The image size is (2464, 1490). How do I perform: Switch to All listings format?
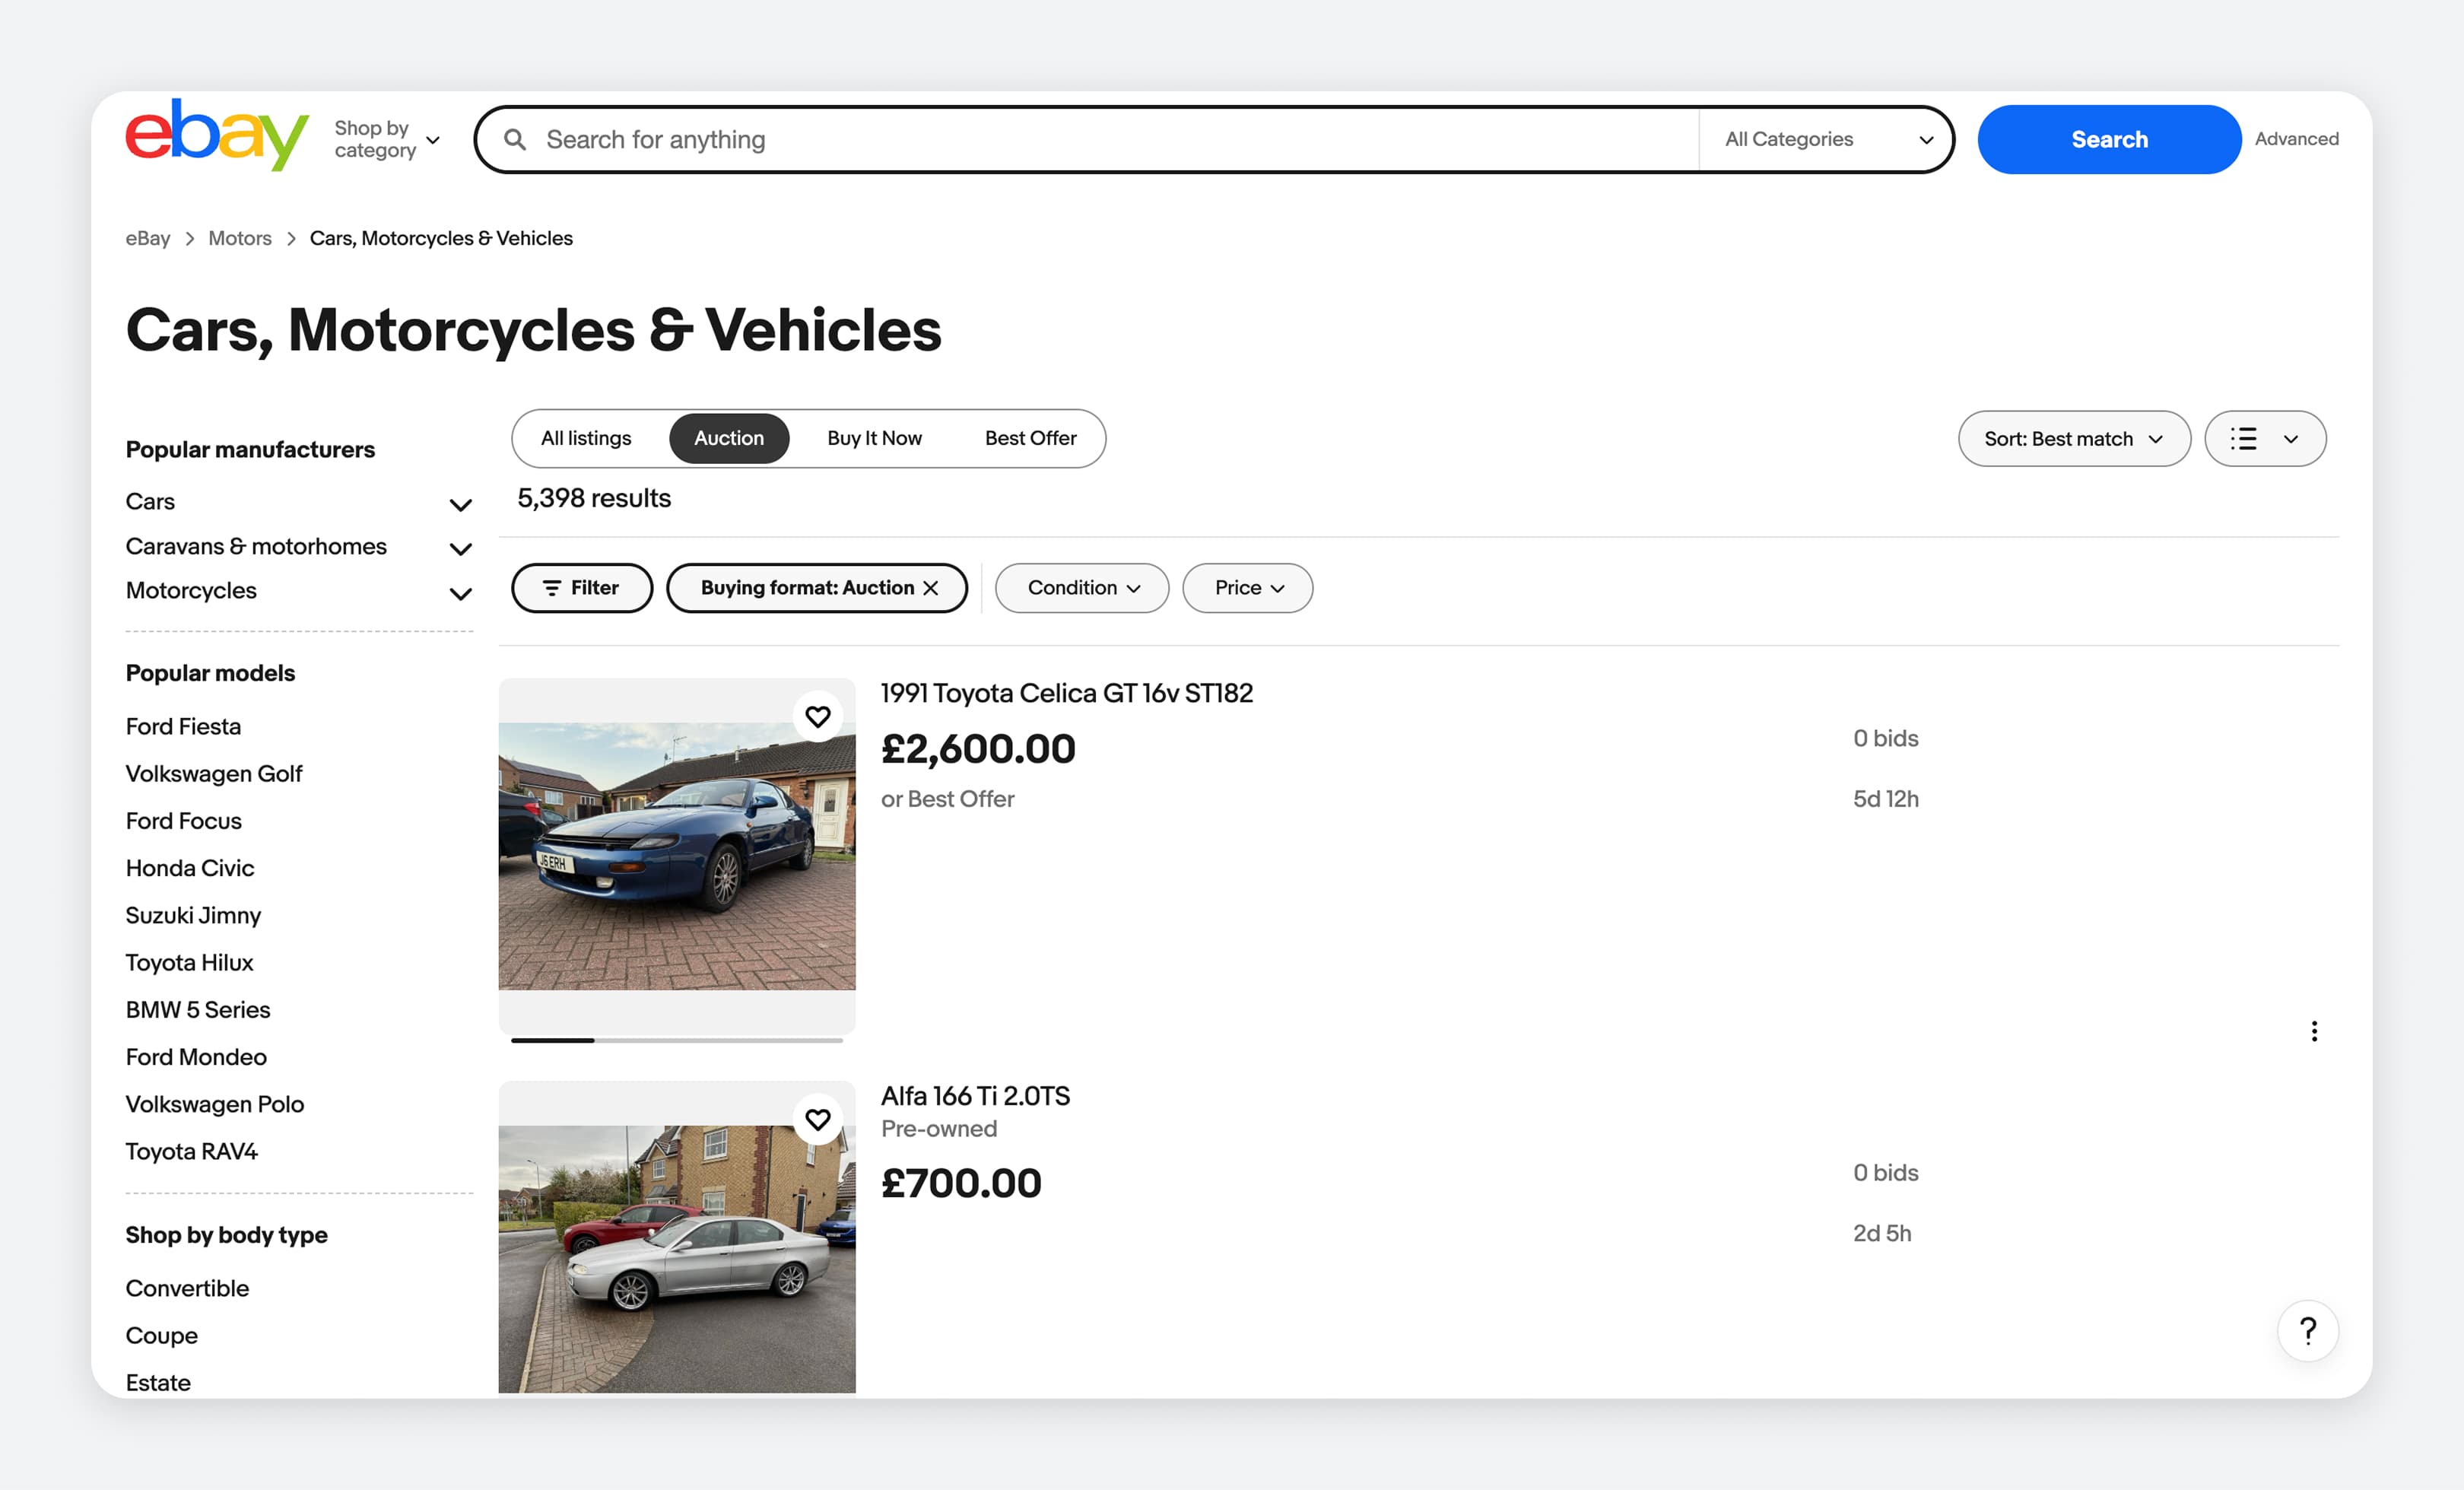pyautogui.click(x=586, y=438)
